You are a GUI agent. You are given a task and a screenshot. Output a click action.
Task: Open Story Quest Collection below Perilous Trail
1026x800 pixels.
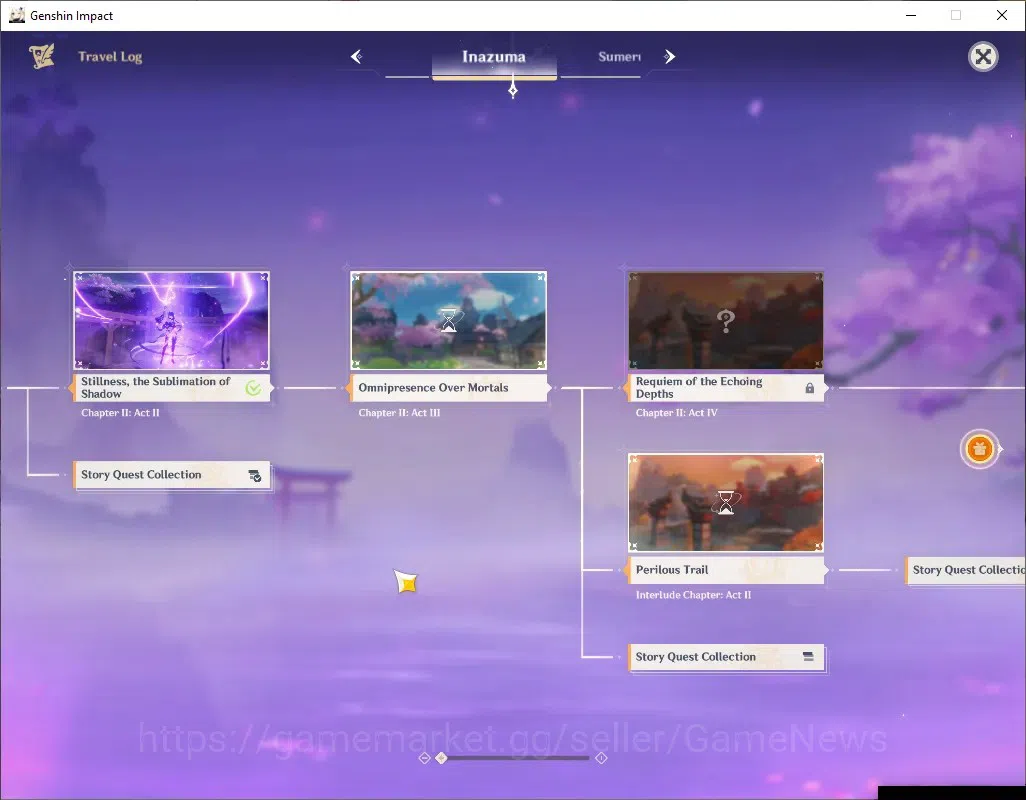click(726, 657)
